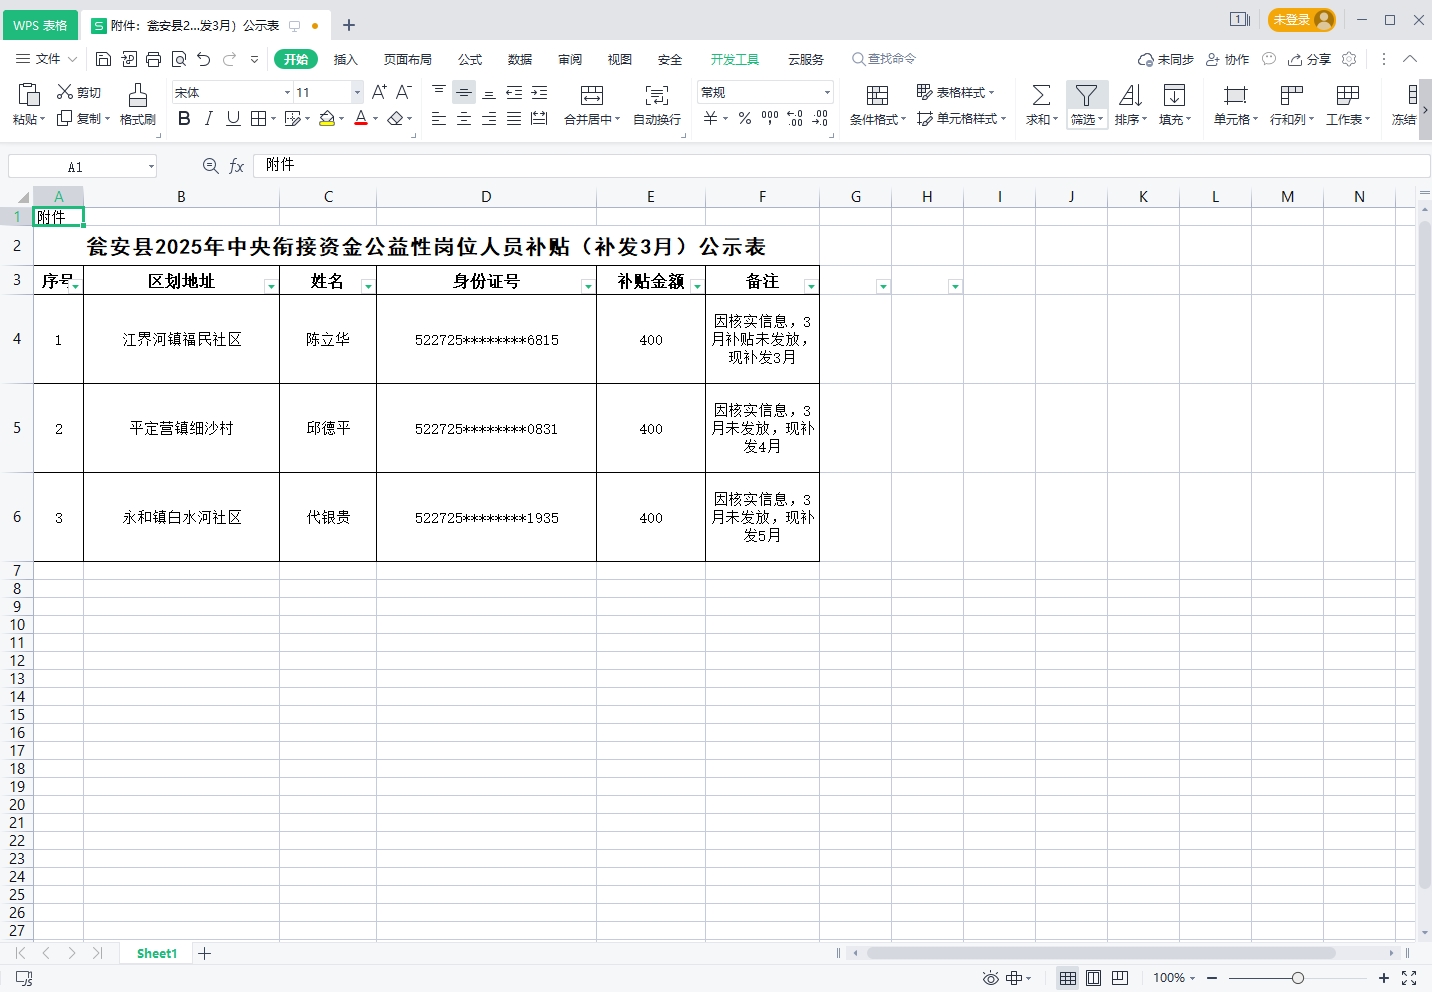The width and height of the screenshot is (1432, 992).
Task: Cut selection with scissors icon
Action: [x=65, y=92]
